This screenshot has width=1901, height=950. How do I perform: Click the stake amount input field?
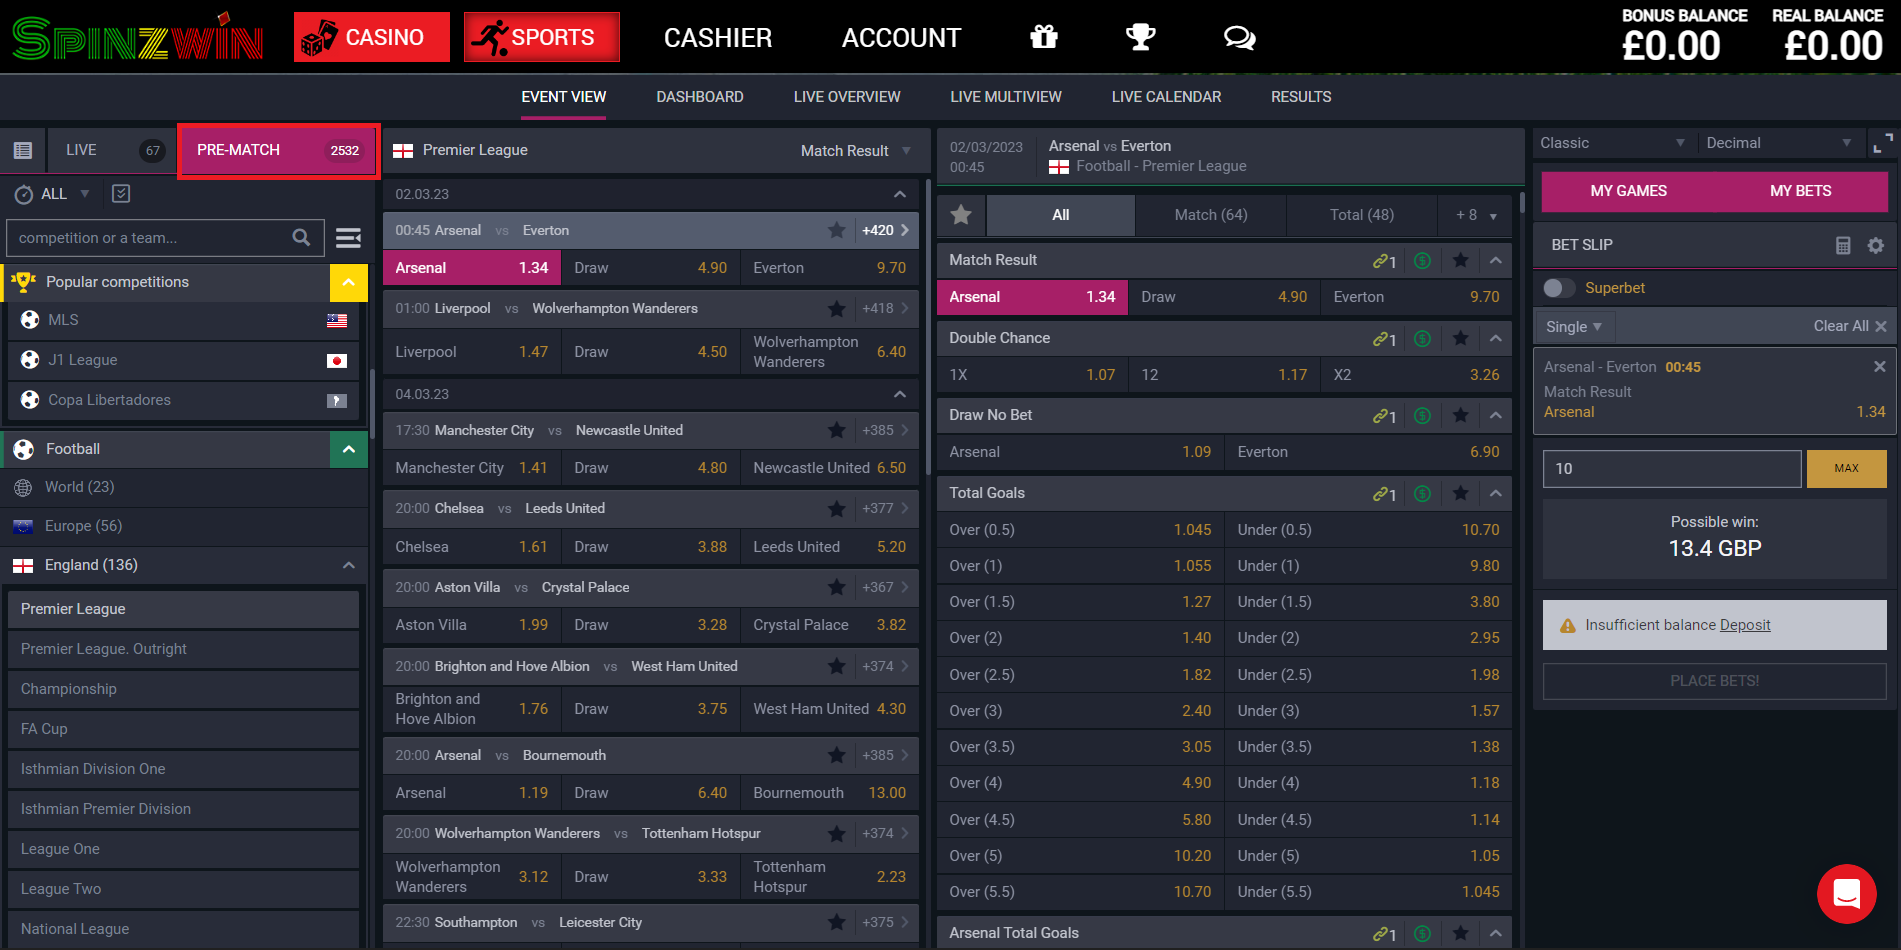point(1672,468)
